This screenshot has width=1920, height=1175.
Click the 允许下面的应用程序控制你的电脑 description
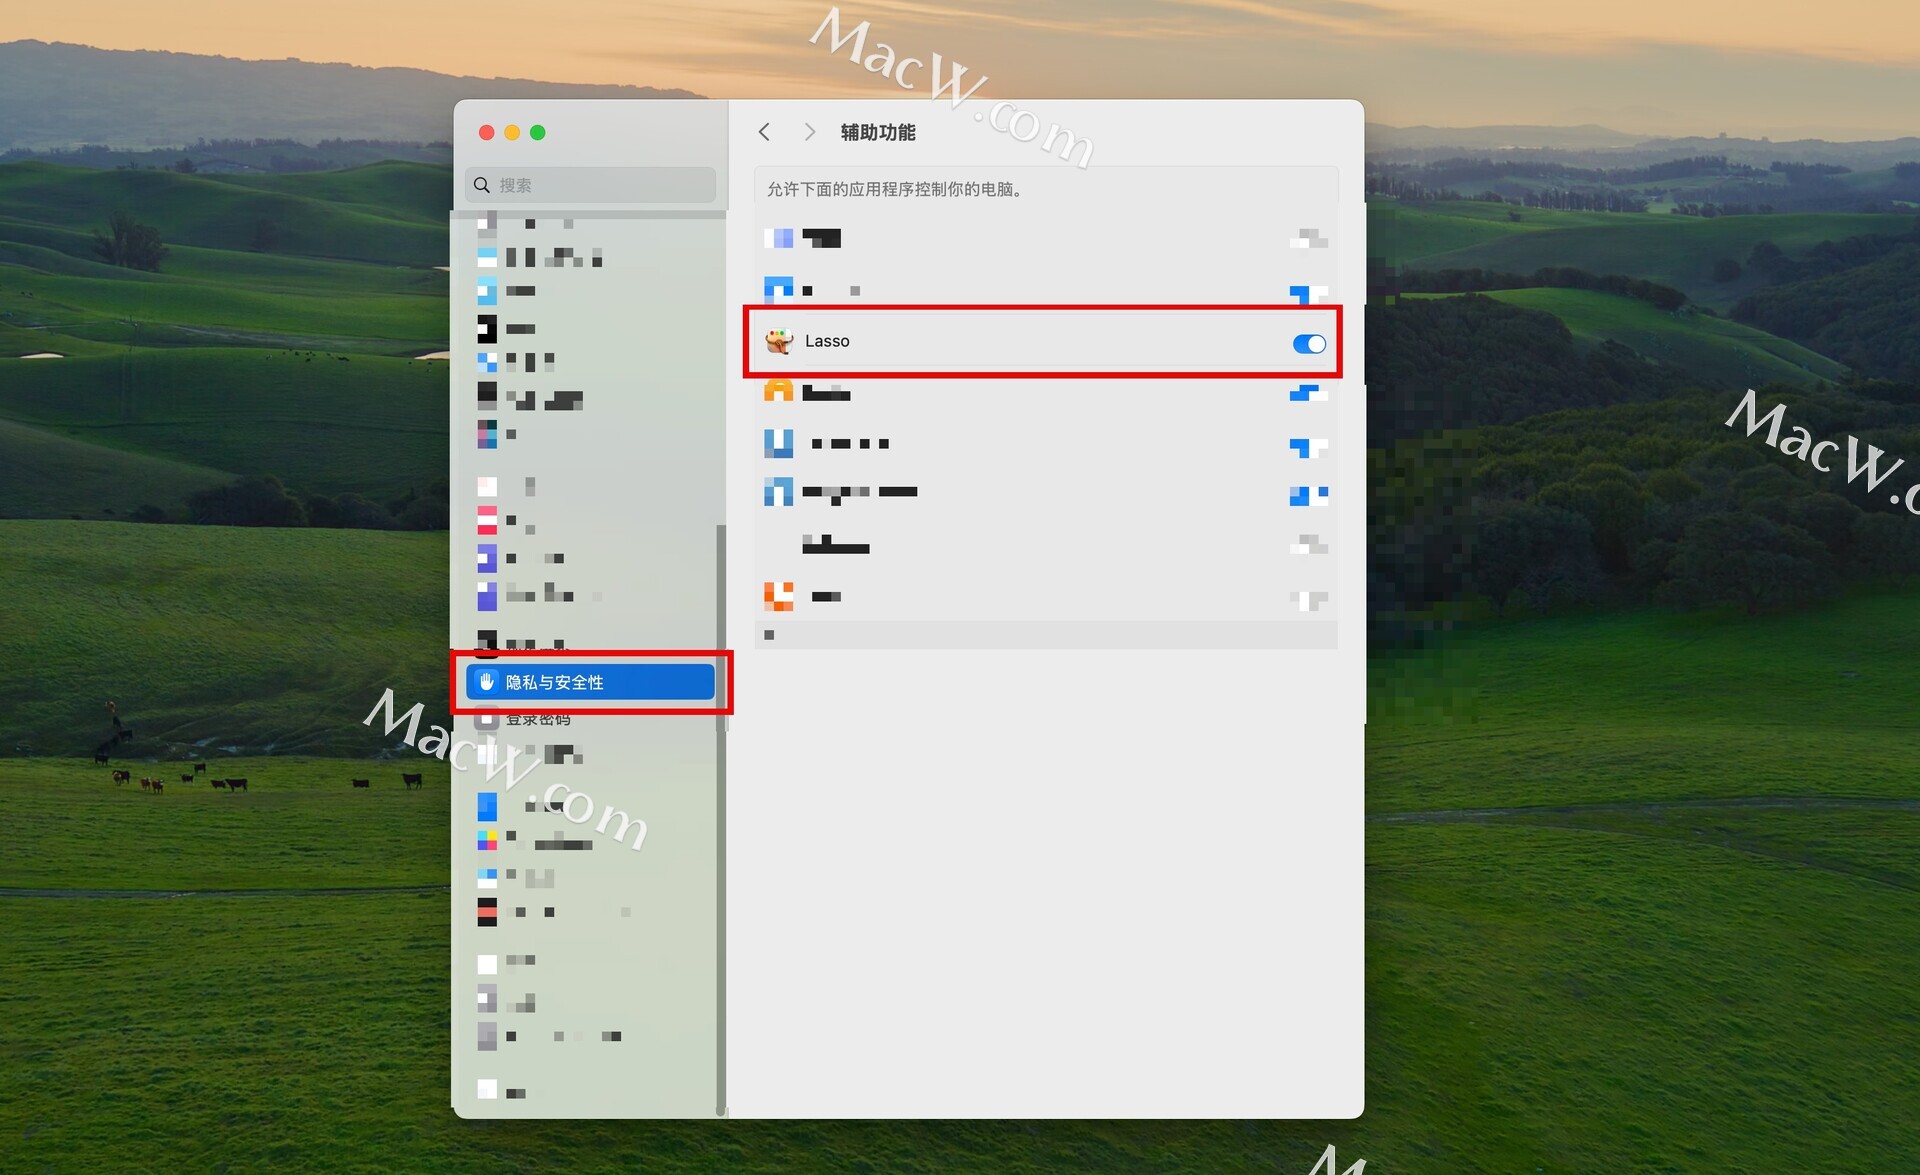tap(896, 189)
